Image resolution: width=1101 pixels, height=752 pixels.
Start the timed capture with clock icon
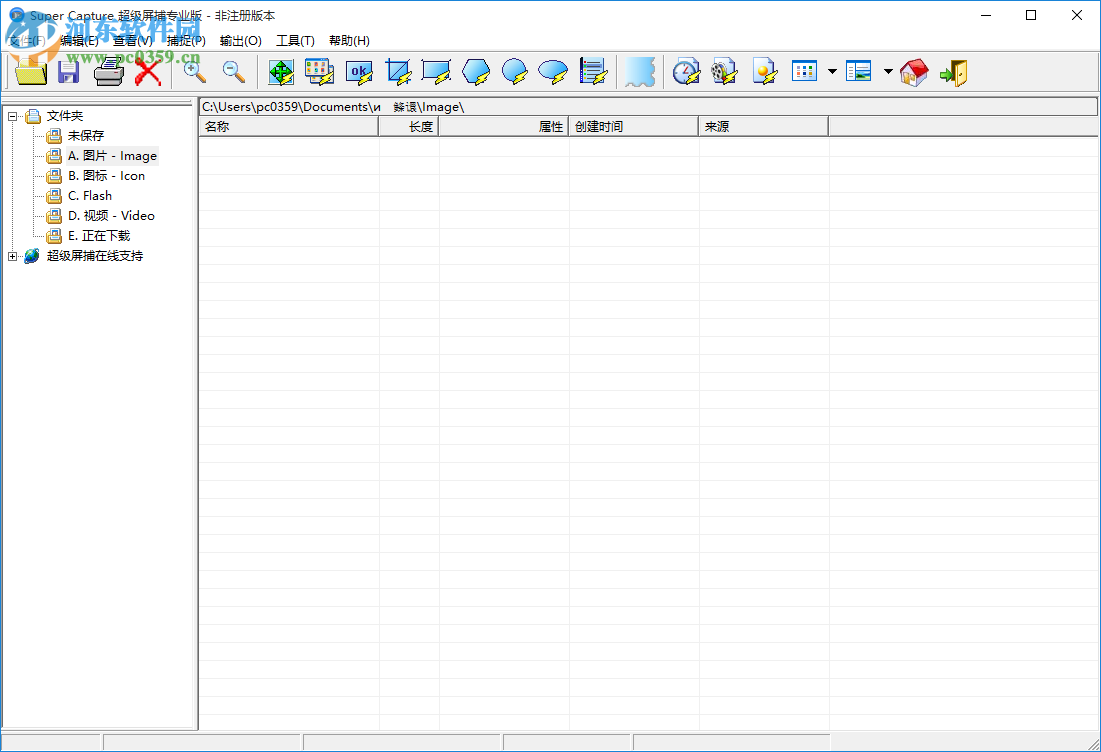click(686, 71)
